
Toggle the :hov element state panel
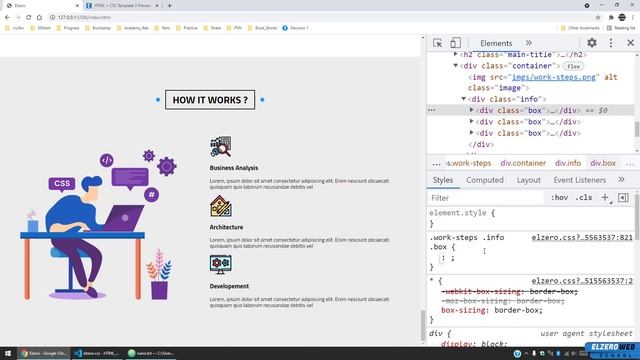(559, 198)
